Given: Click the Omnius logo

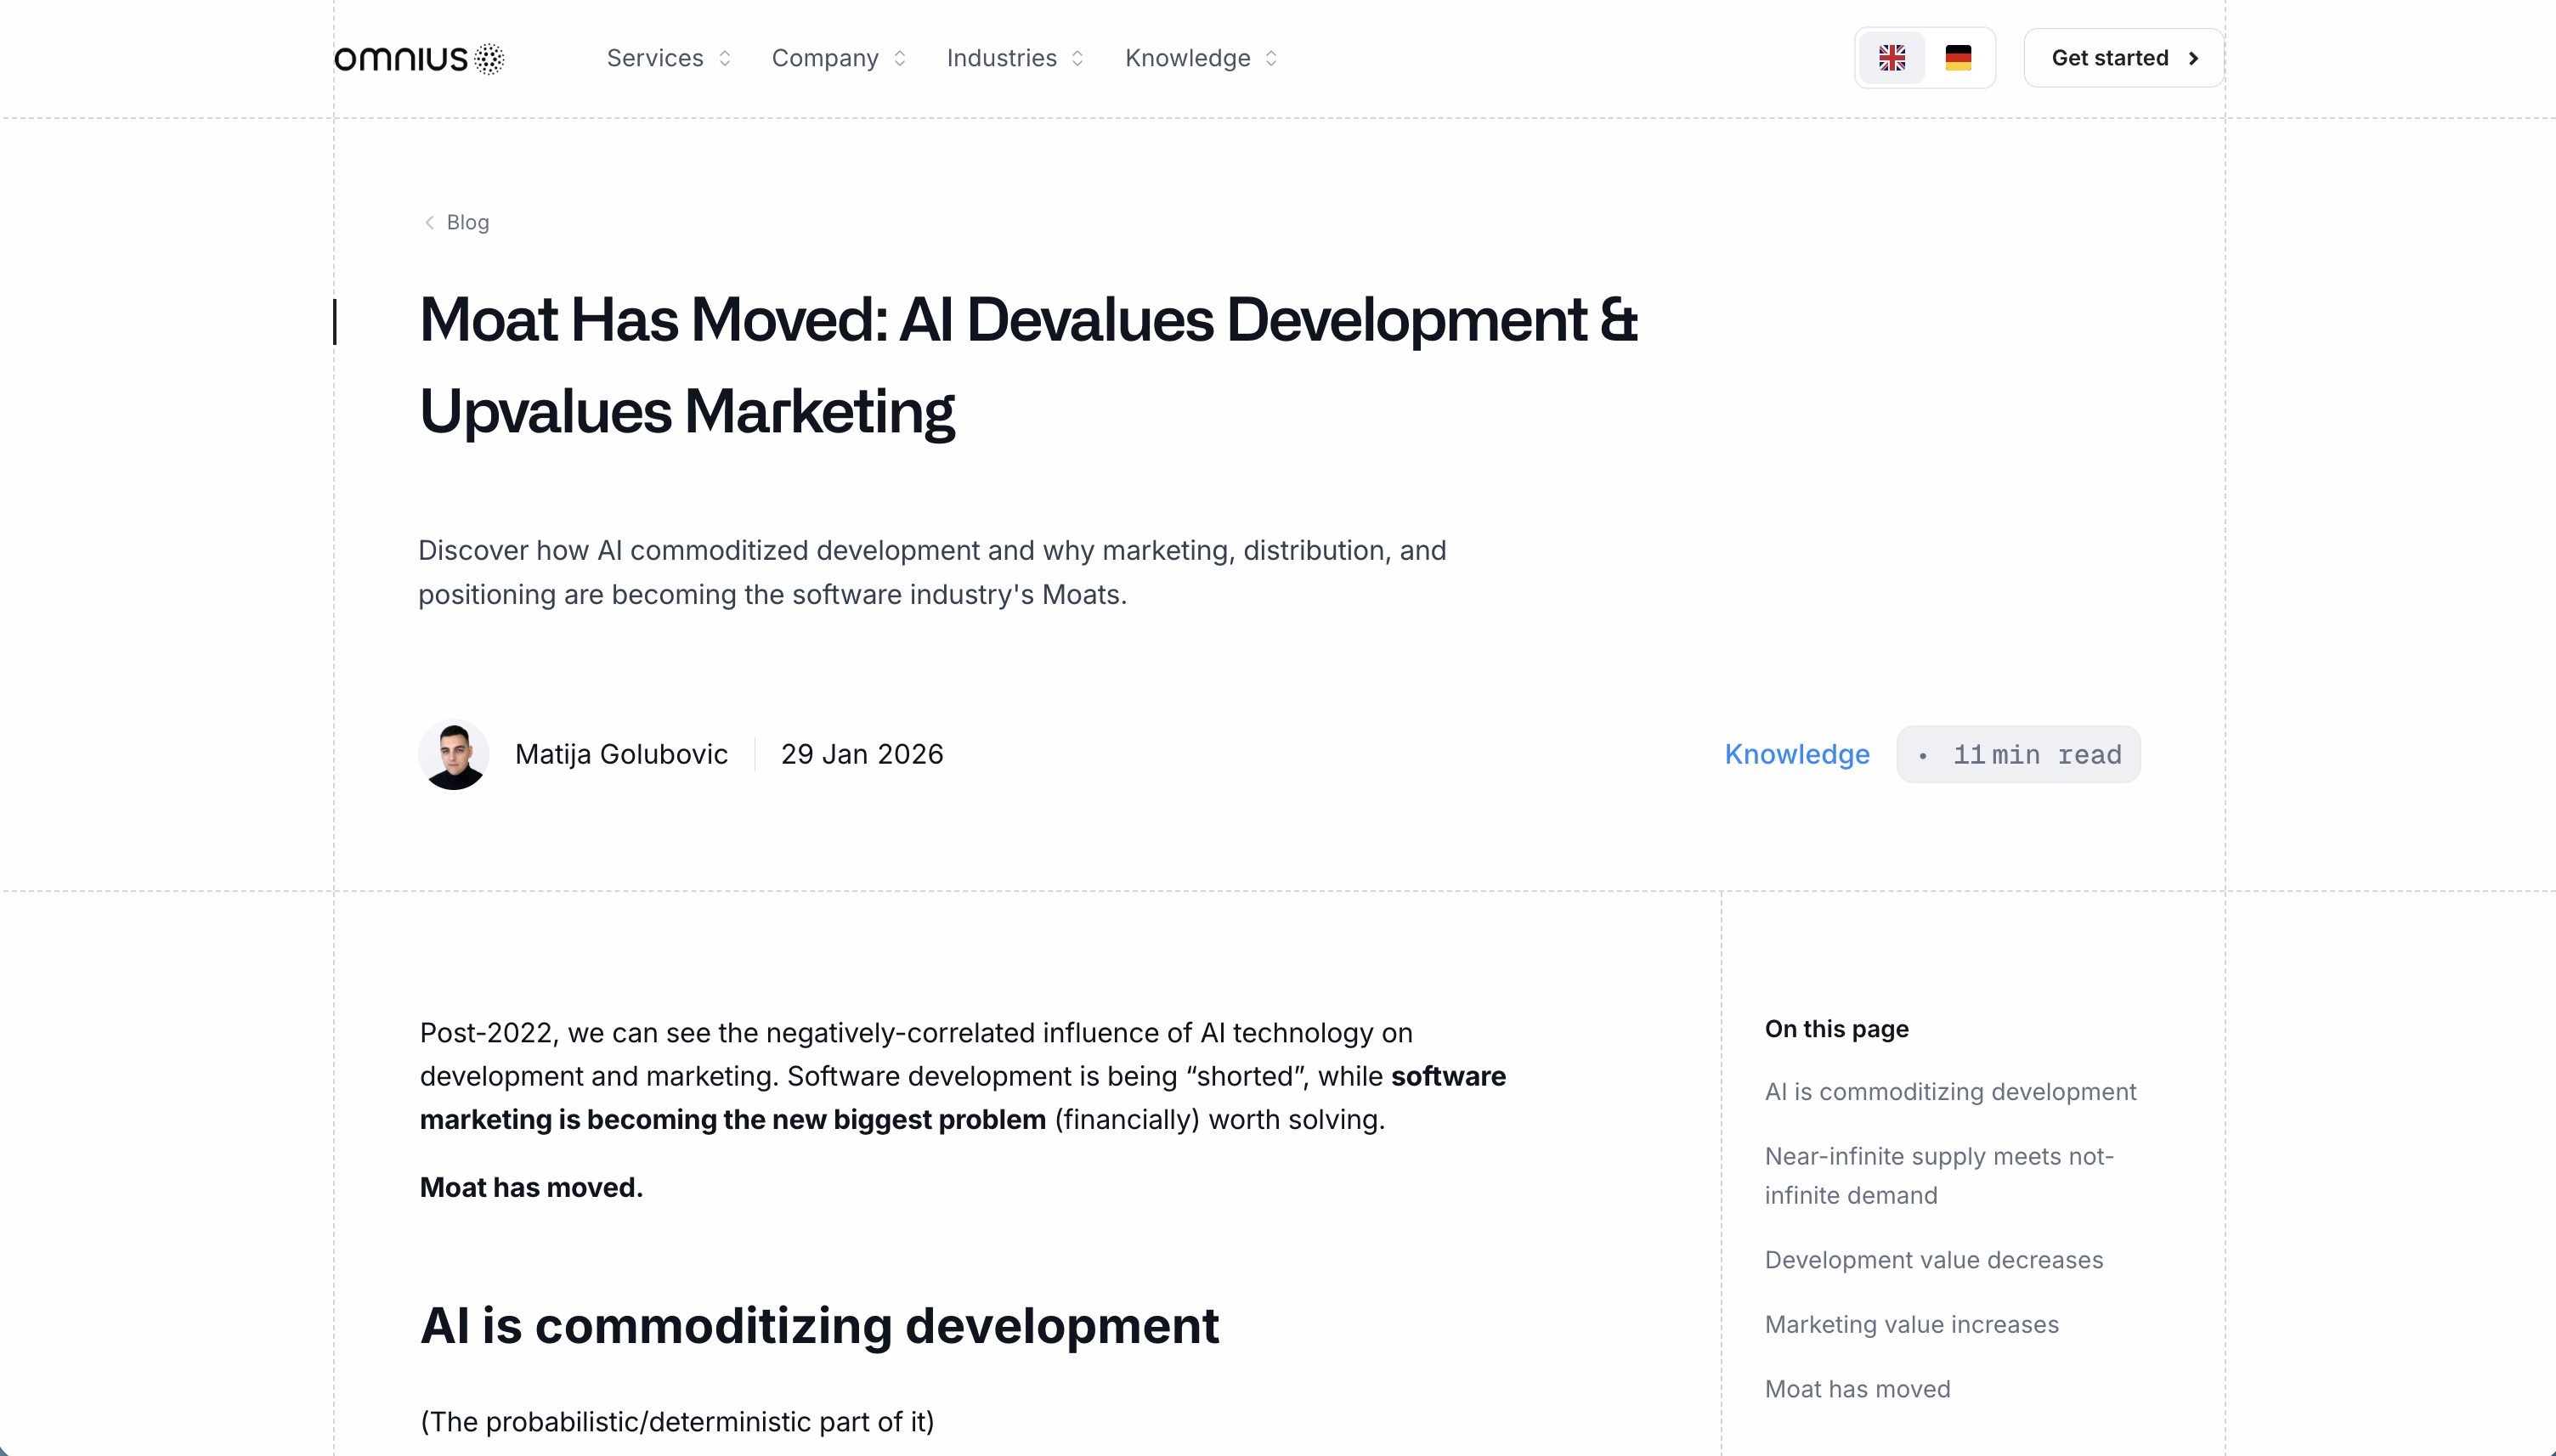Looking at the screenshot, I should pyautogui.click(x=419, y=58).
